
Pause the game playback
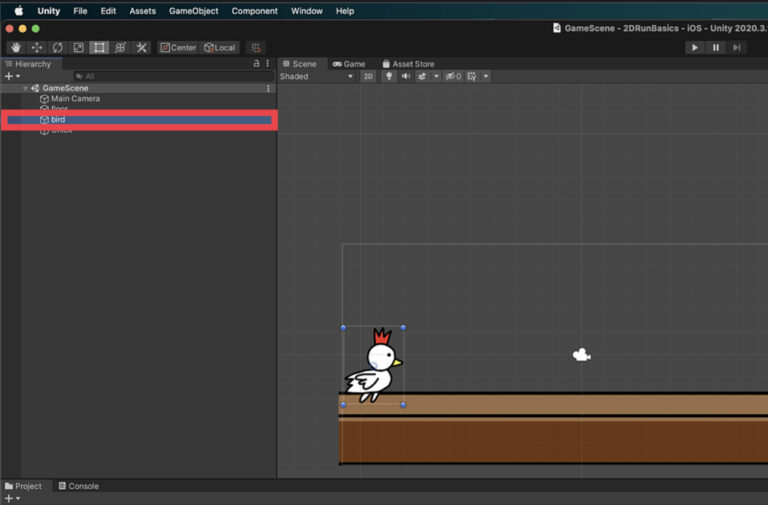pyautogui.click(x=716, y=48)
